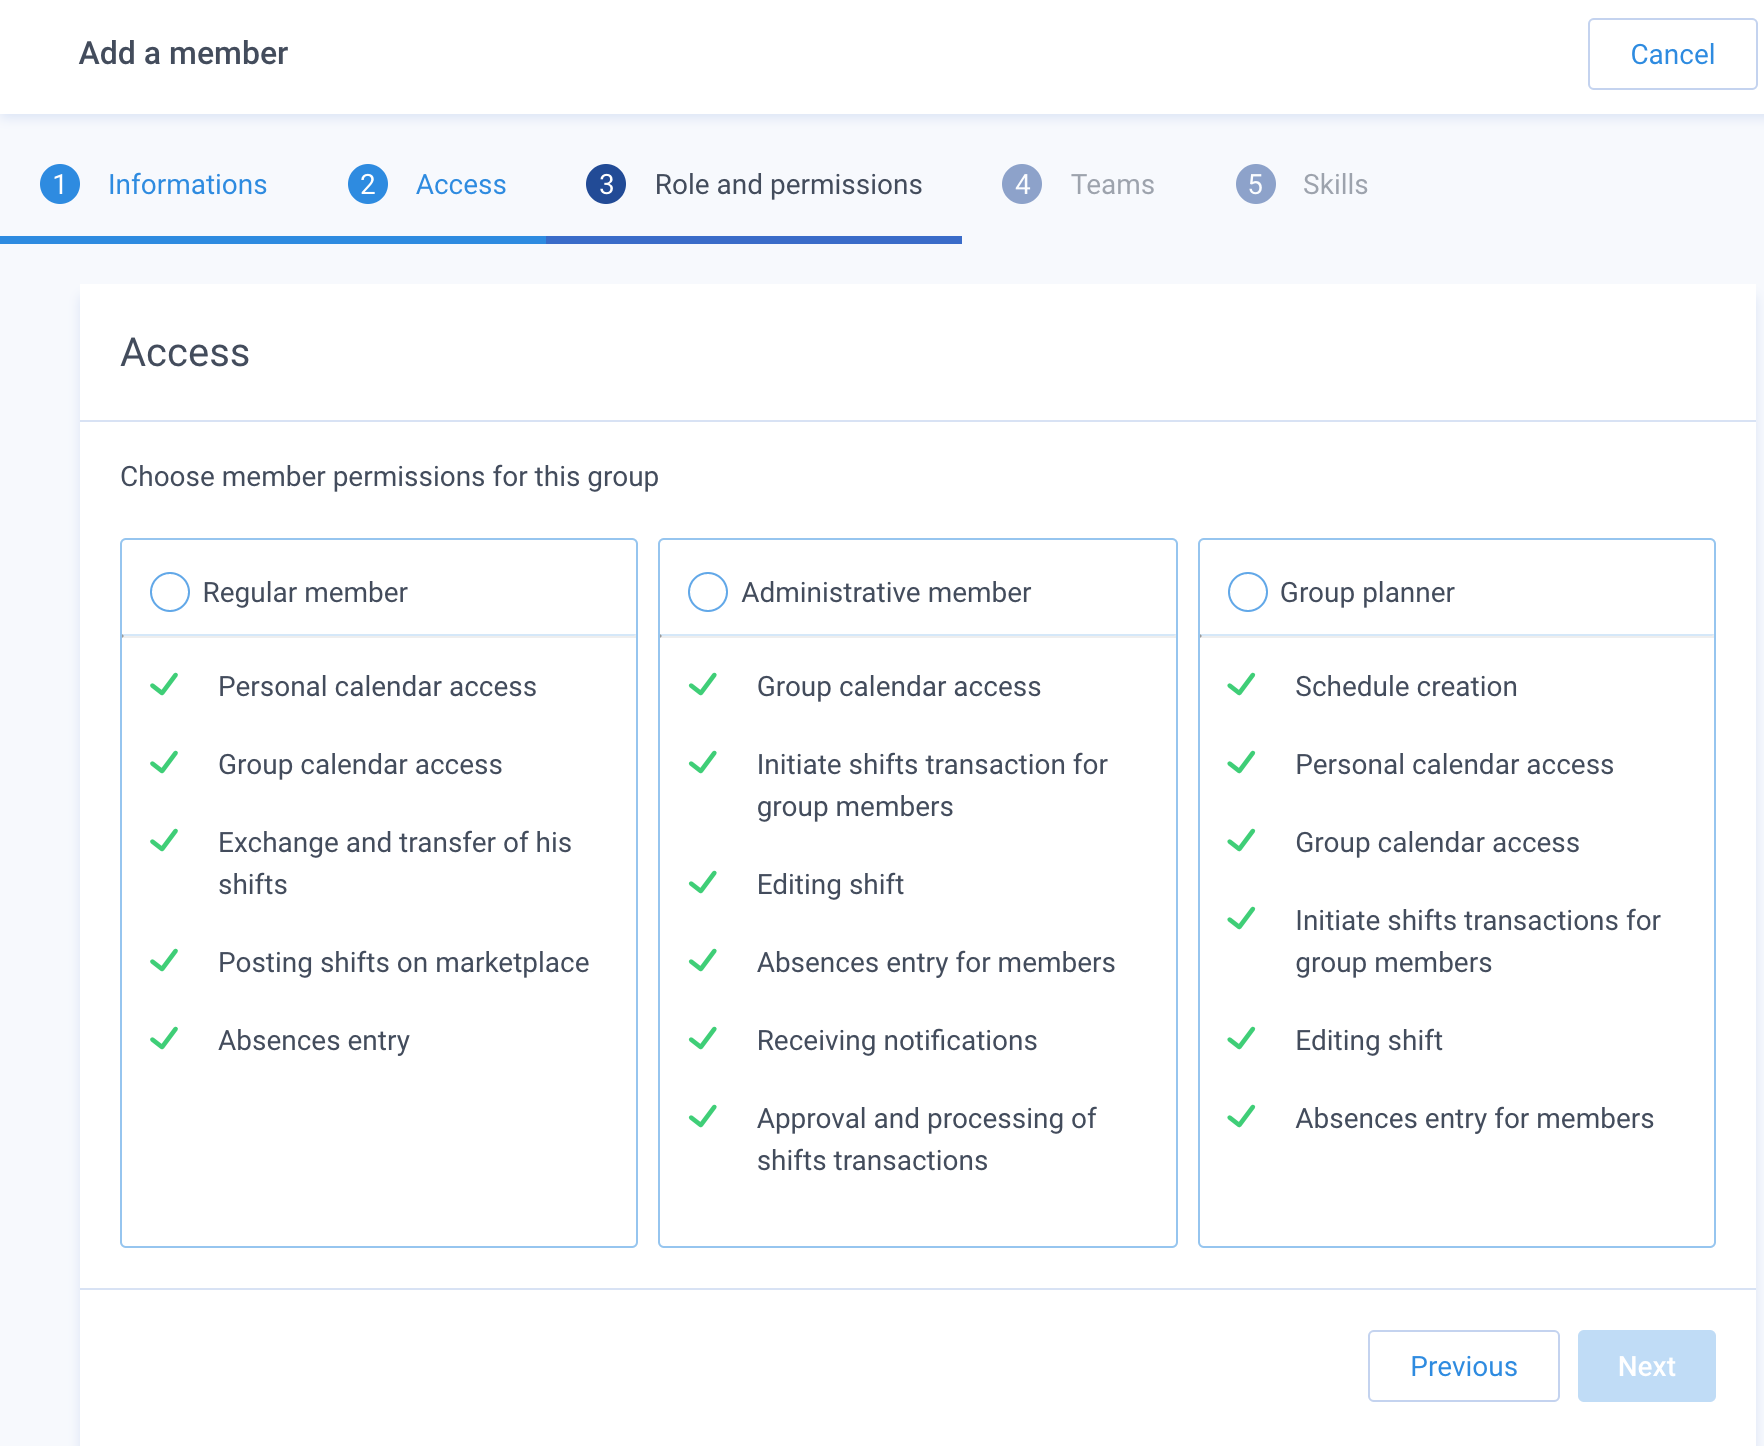Click 'Group calendar access' under Regular member
This screenshot has width=1764, height=1446.
(x=360, y=764)
